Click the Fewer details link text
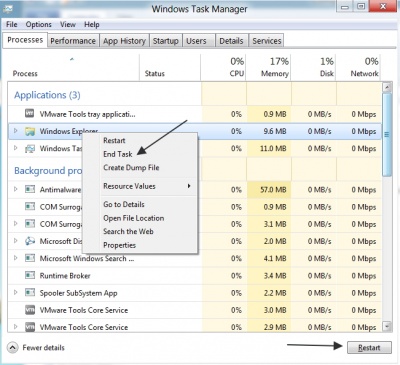400x365 pixels. 44,348
